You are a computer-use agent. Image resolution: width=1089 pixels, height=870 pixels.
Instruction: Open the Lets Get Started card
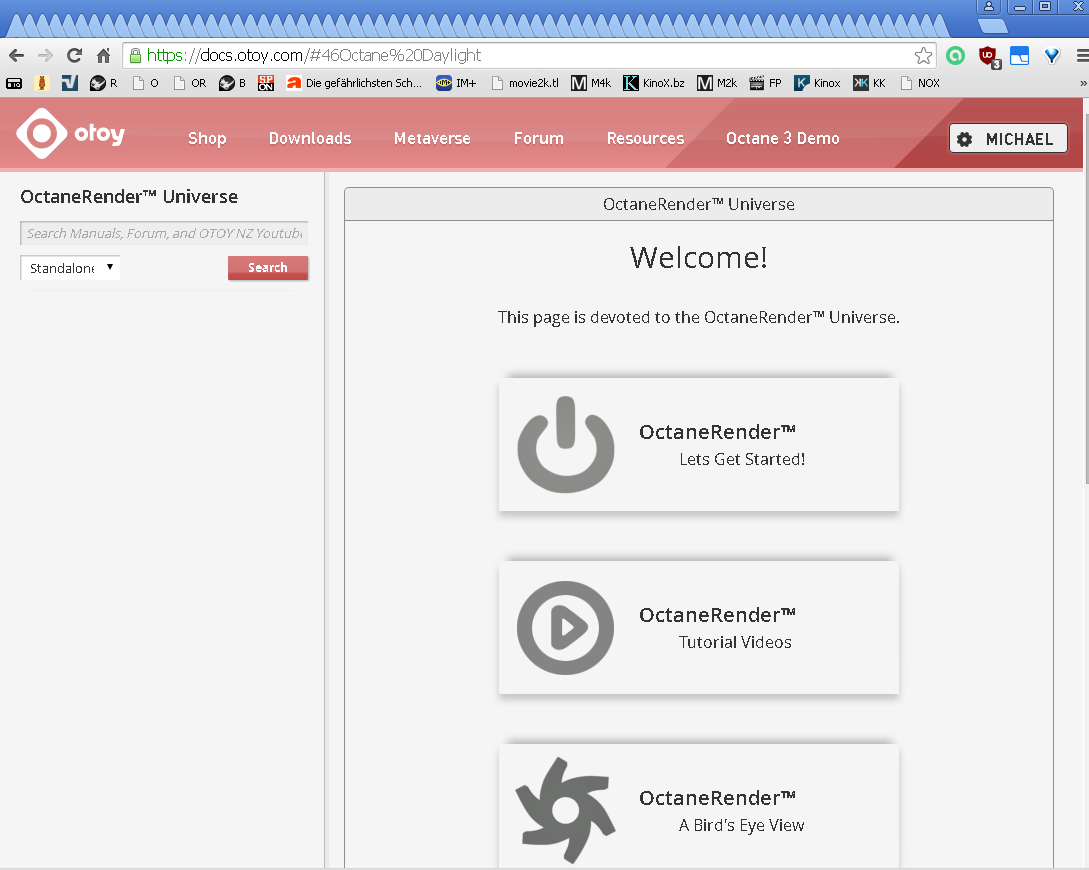point(699,444)
